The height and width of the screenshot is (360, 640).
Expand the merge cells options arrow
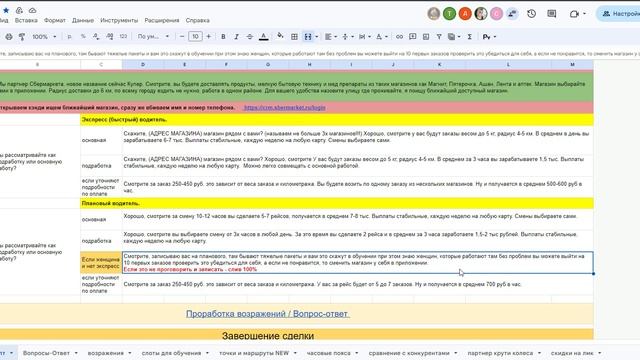(317, 37)
